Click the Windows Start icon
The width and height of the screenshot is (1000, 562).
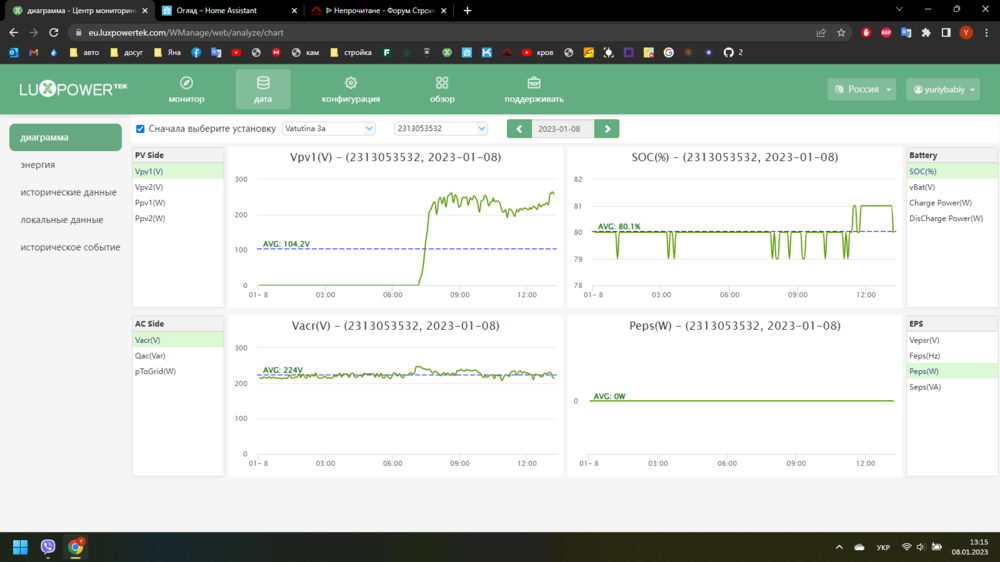coord(20,547)
